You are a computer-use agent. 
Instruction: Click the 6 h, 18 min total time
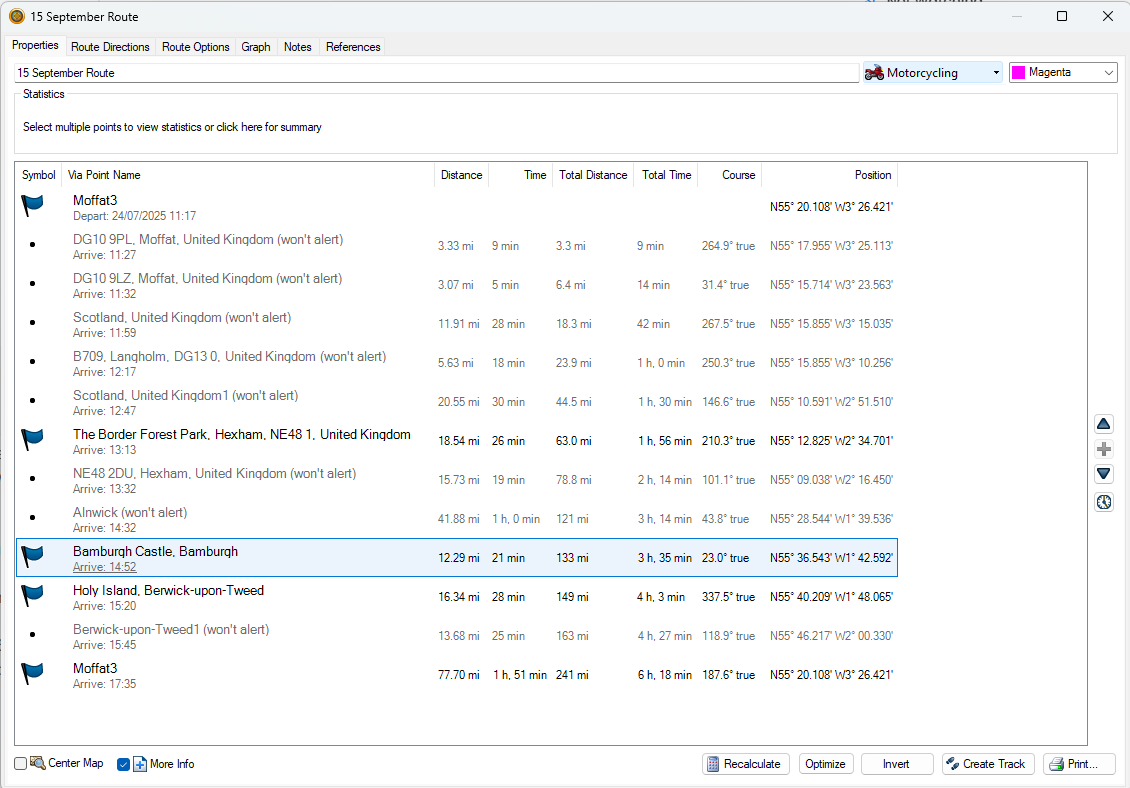pyautogui.click(x=664, y=675)
